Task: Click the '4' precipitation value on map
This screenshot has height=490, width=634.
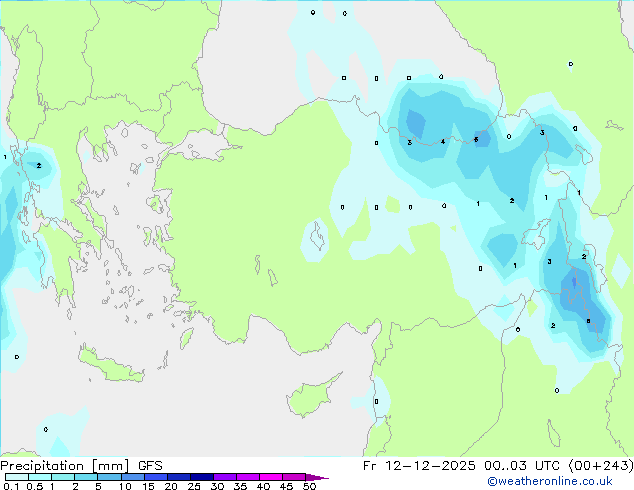Action: (x=443, y=142)
